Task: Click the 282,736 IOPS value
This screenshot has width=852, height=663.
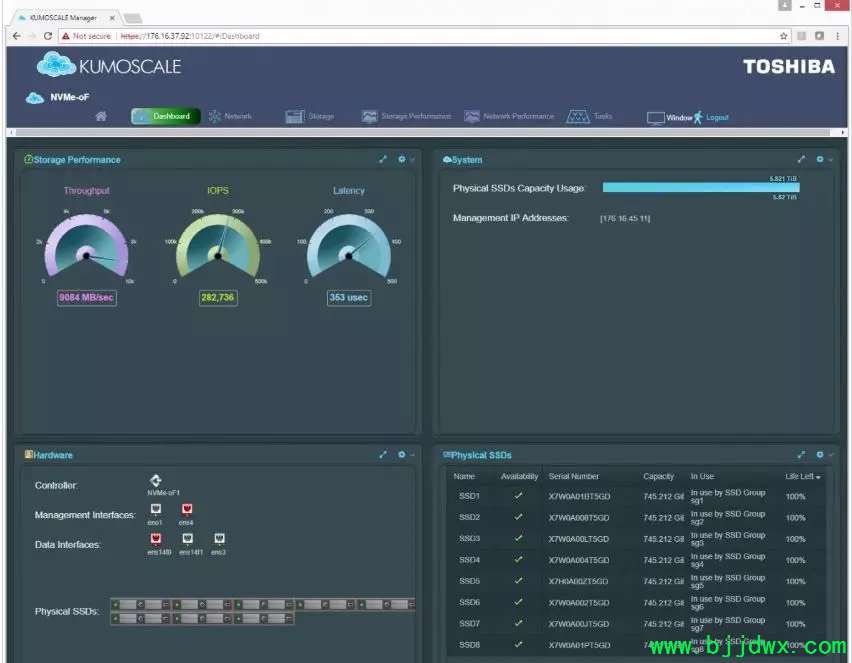Action: (217, 298)
